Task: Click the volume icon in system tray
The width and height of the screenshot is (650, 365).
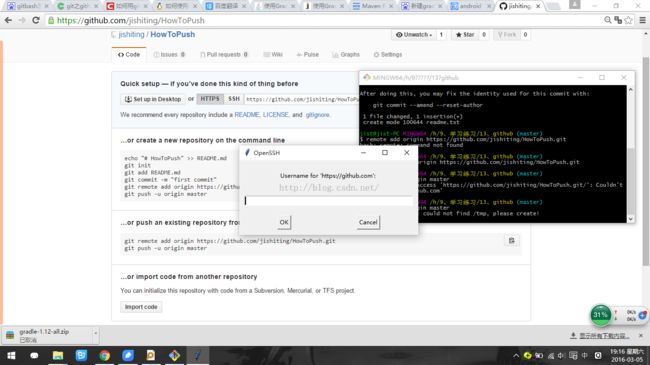Action: click(x=561, y=355)
